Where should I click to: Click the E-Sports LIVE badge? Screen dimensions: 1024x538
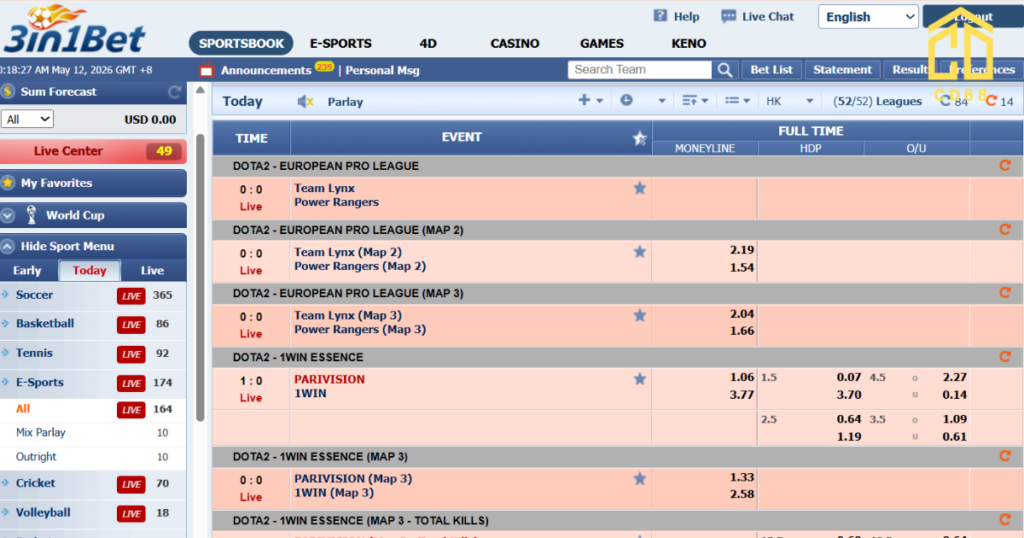pyautogui.click(x=131, y=383)
